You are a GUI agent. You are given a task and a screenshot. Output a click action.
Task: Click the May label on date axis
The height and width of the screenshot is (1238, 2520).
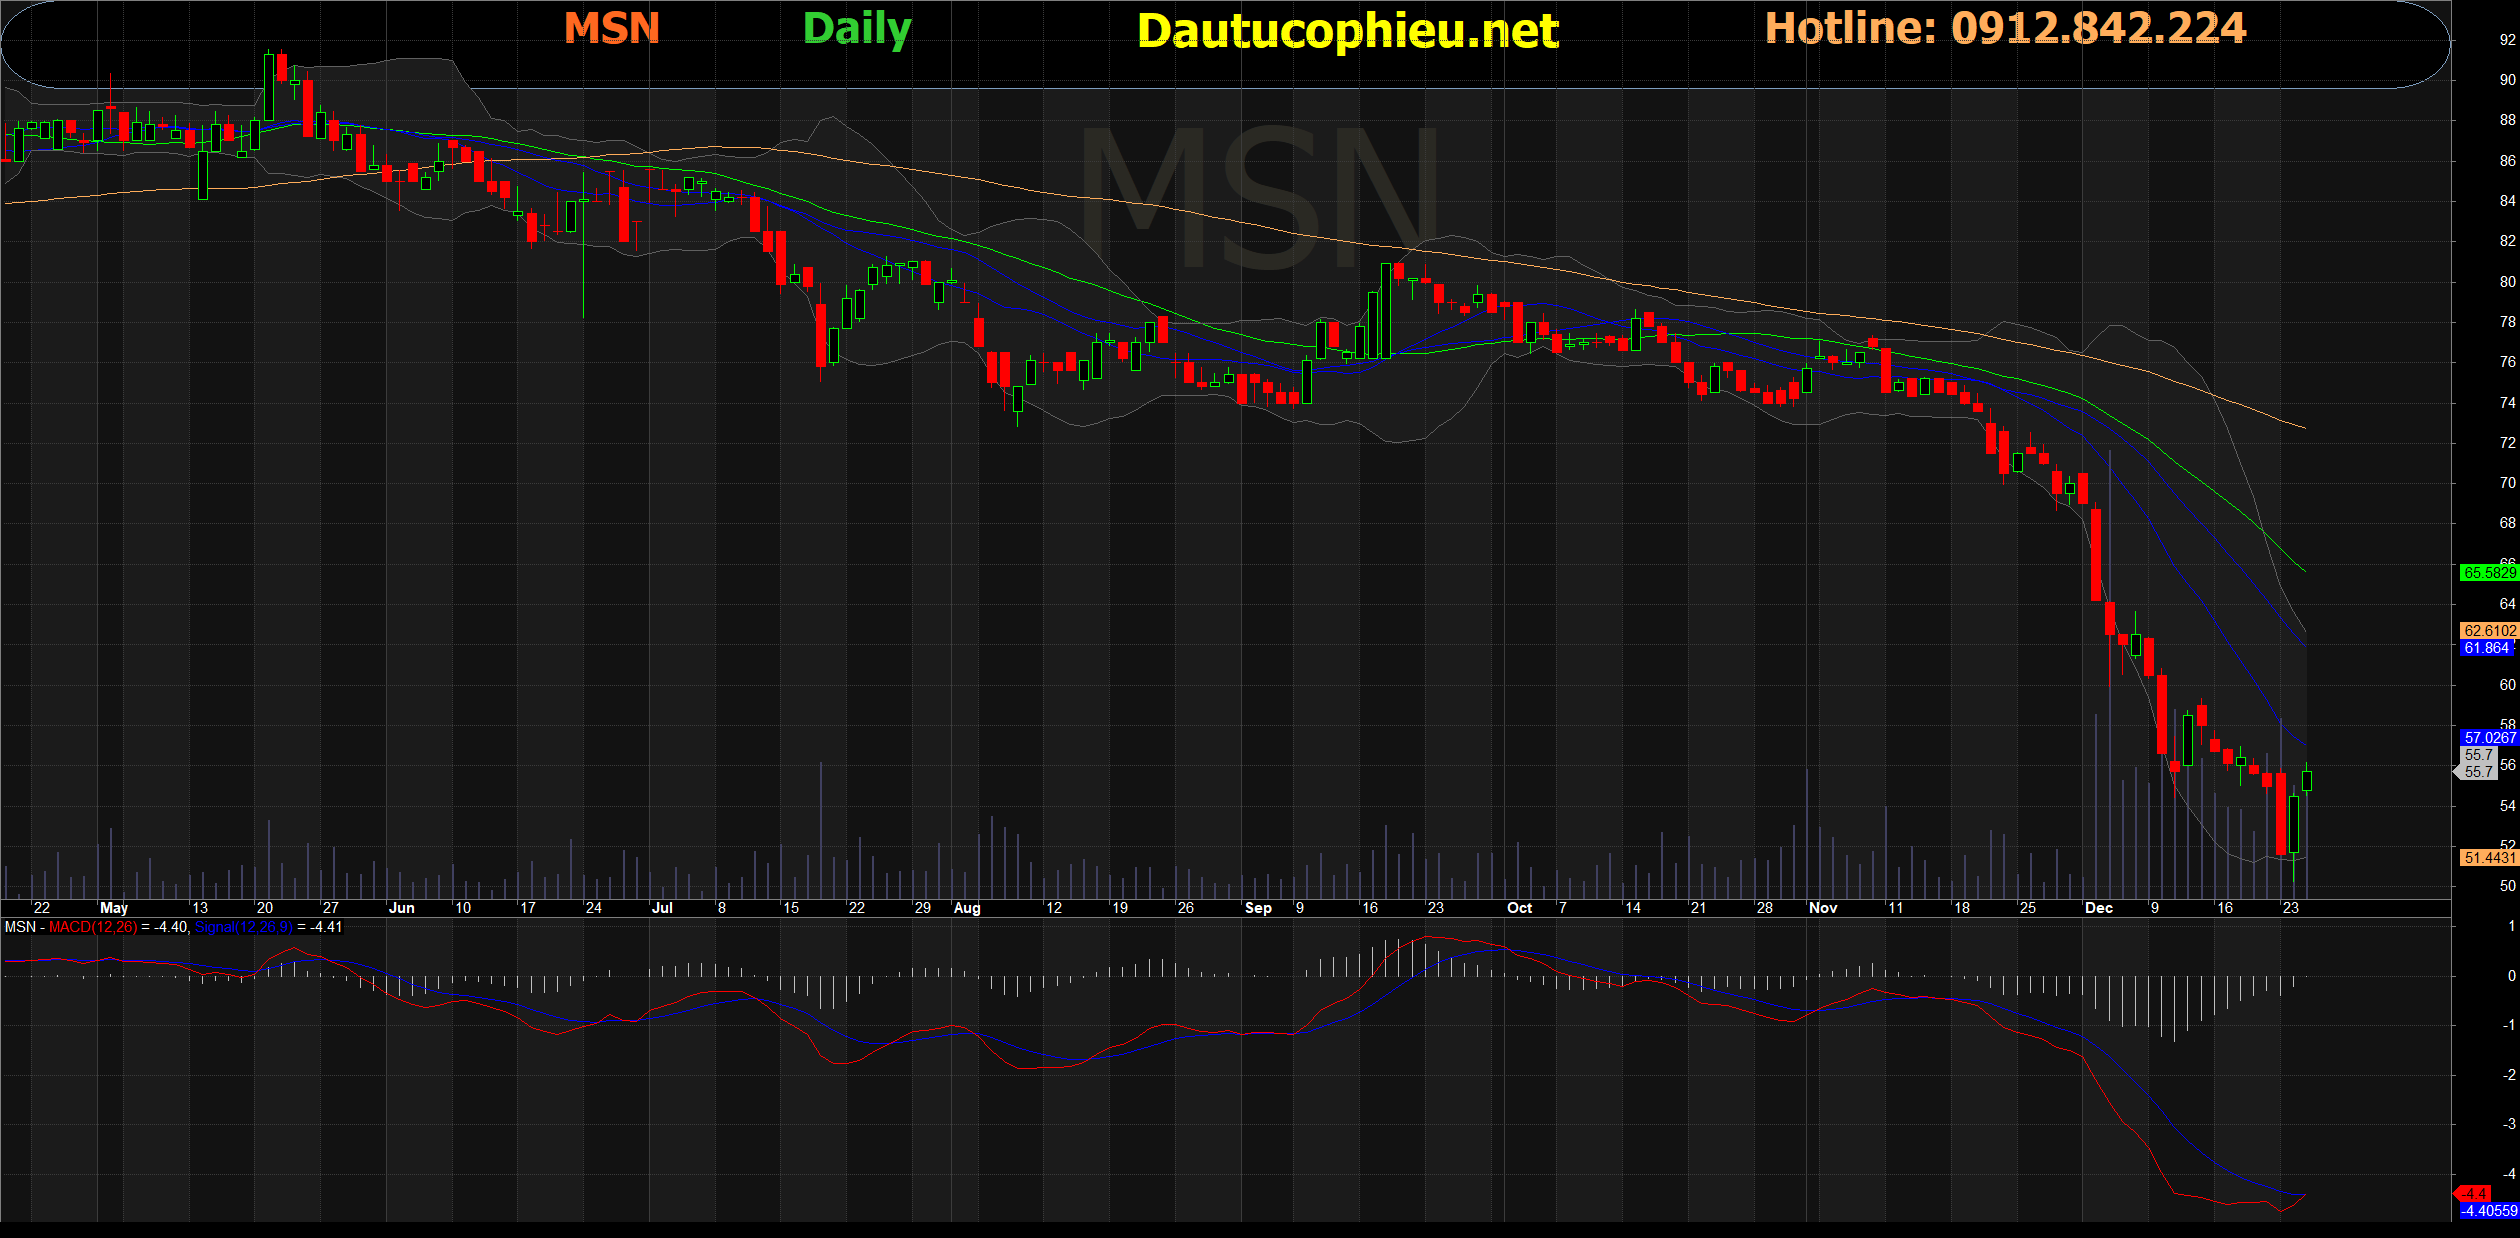(x=114, y=908)
